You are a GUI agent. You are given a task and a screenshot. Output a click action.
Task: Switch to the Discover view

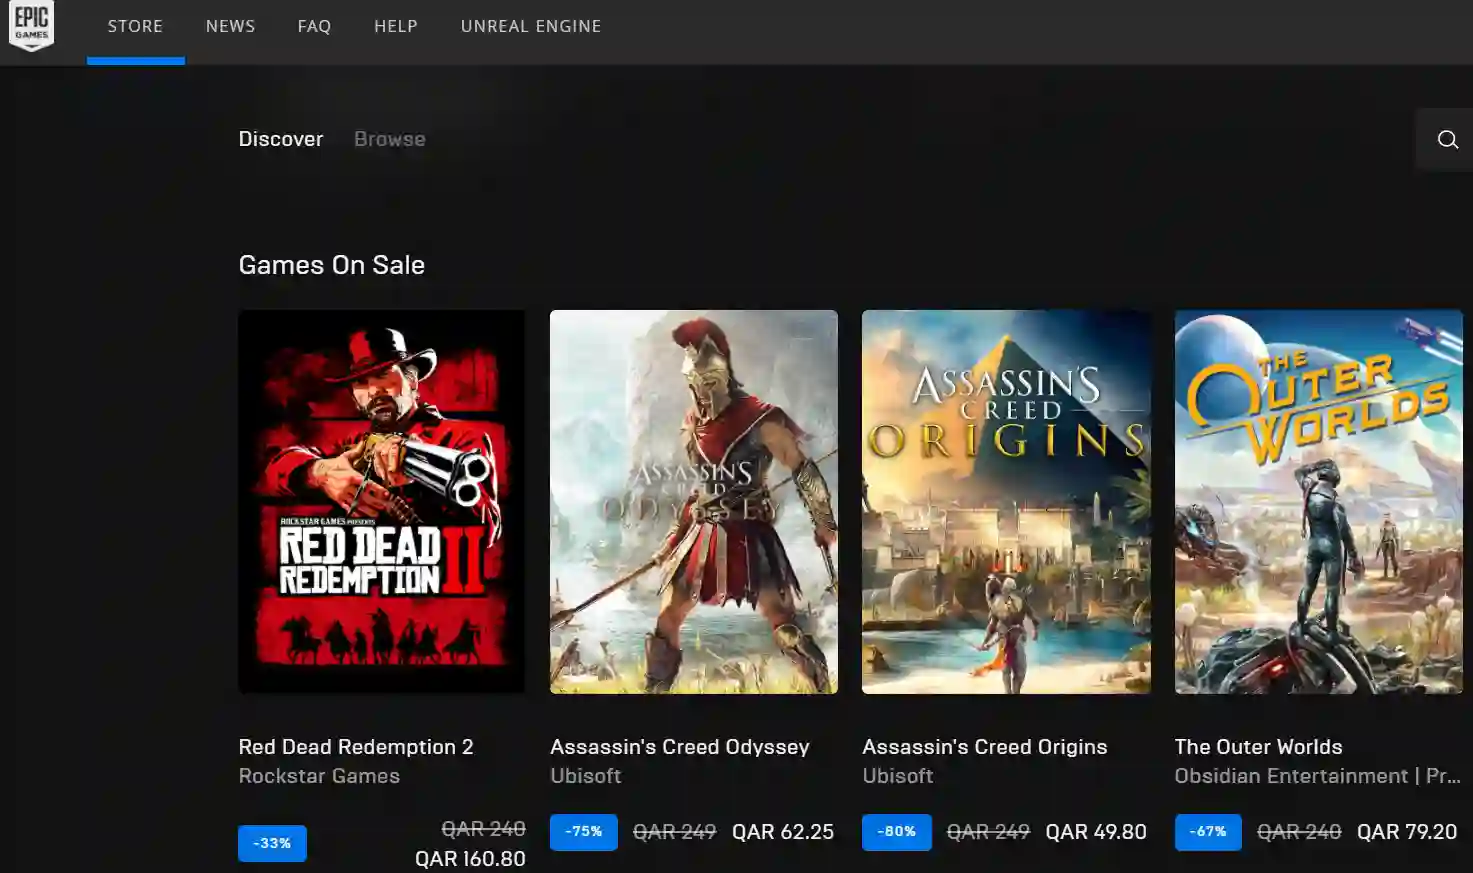pyautogui.click(x=281, y=139)
